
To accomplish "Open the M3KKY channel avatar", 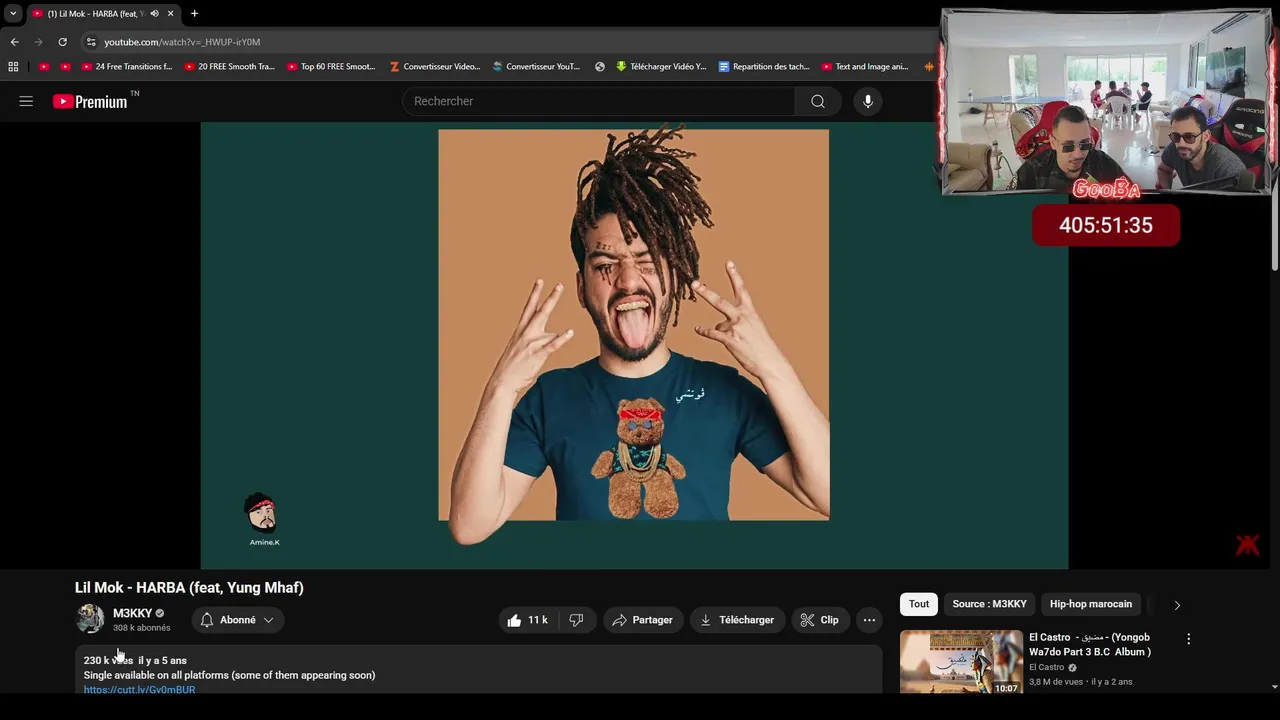I will [x=90, y=619].
